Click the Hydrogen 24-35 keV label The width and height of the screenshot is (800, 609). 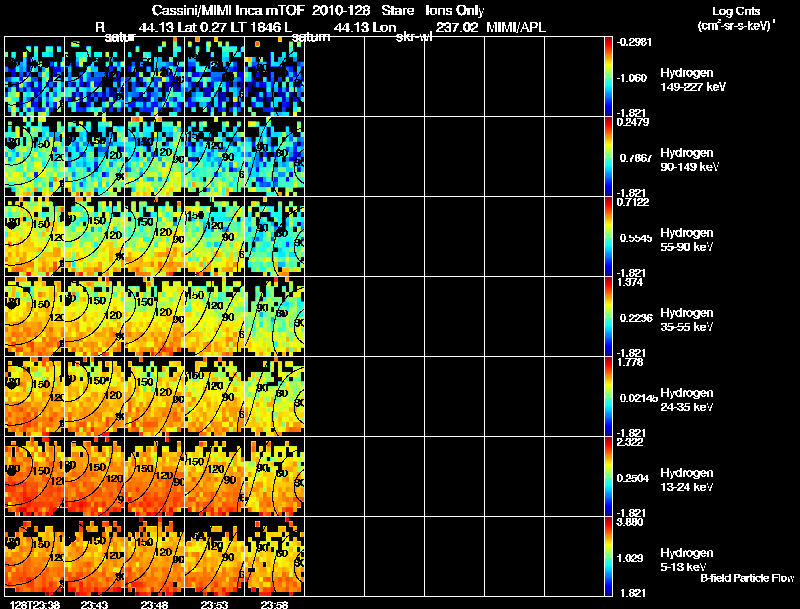pyautogui.click(x=687, y=400)
